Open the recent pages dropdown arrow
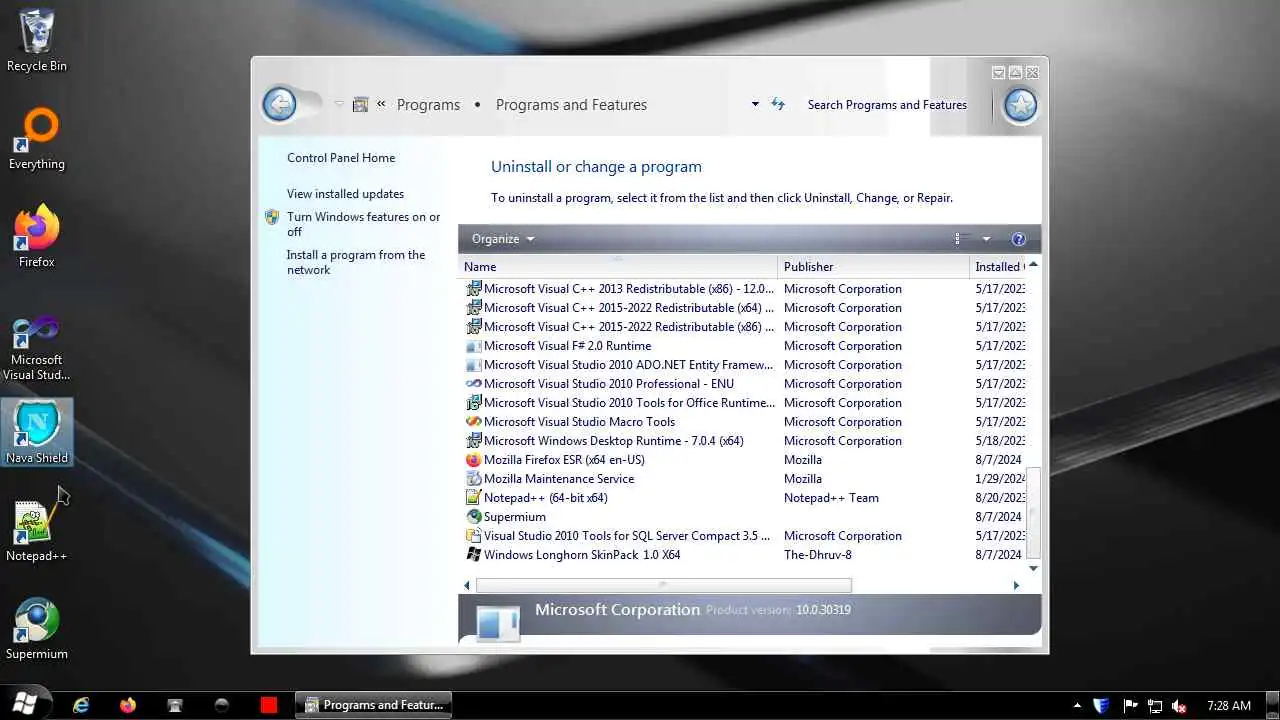1280x720 pixels. (339, 104)
